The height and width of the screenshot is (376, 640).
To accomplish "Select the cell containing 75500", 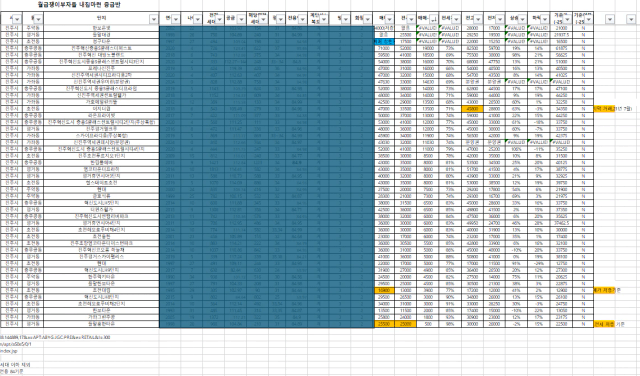I will point(472,55).
